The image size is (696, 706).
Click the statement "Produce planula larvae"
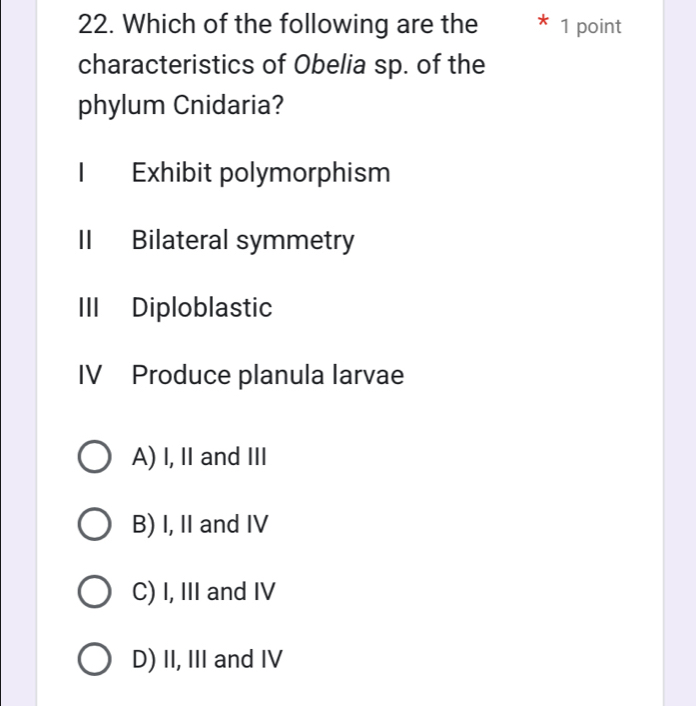point(268,376)
